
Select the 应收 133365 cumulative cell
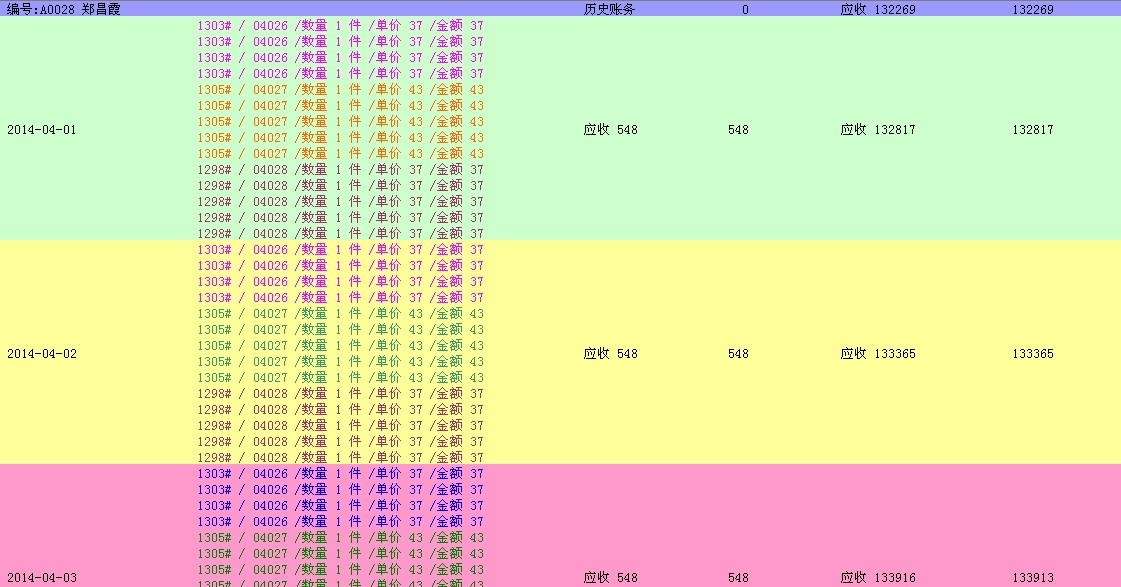click(877, 354)
